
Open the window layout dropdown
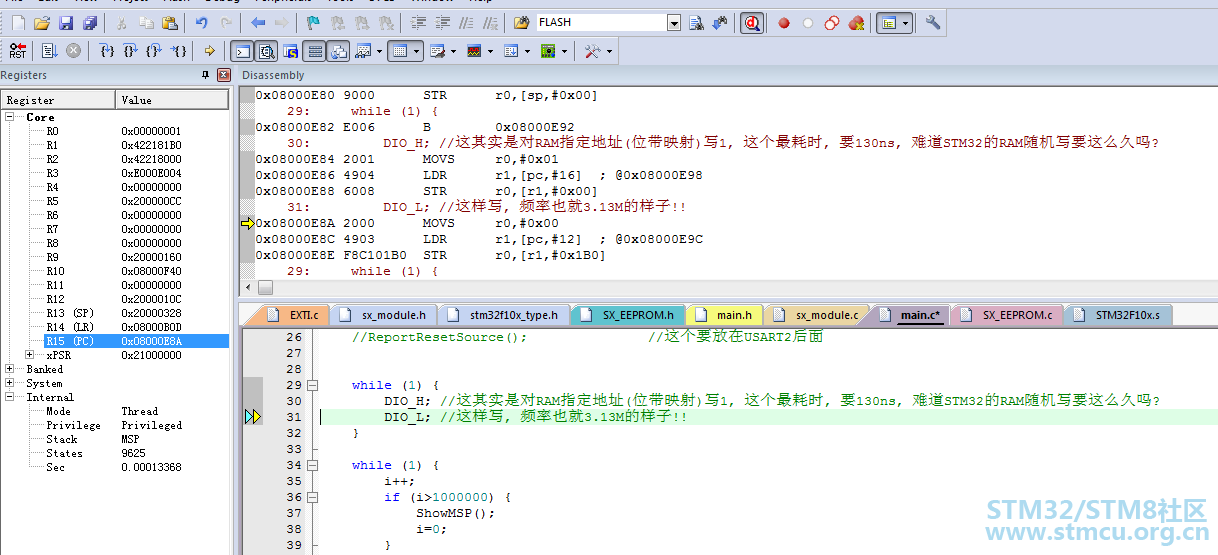click(906, 22)
